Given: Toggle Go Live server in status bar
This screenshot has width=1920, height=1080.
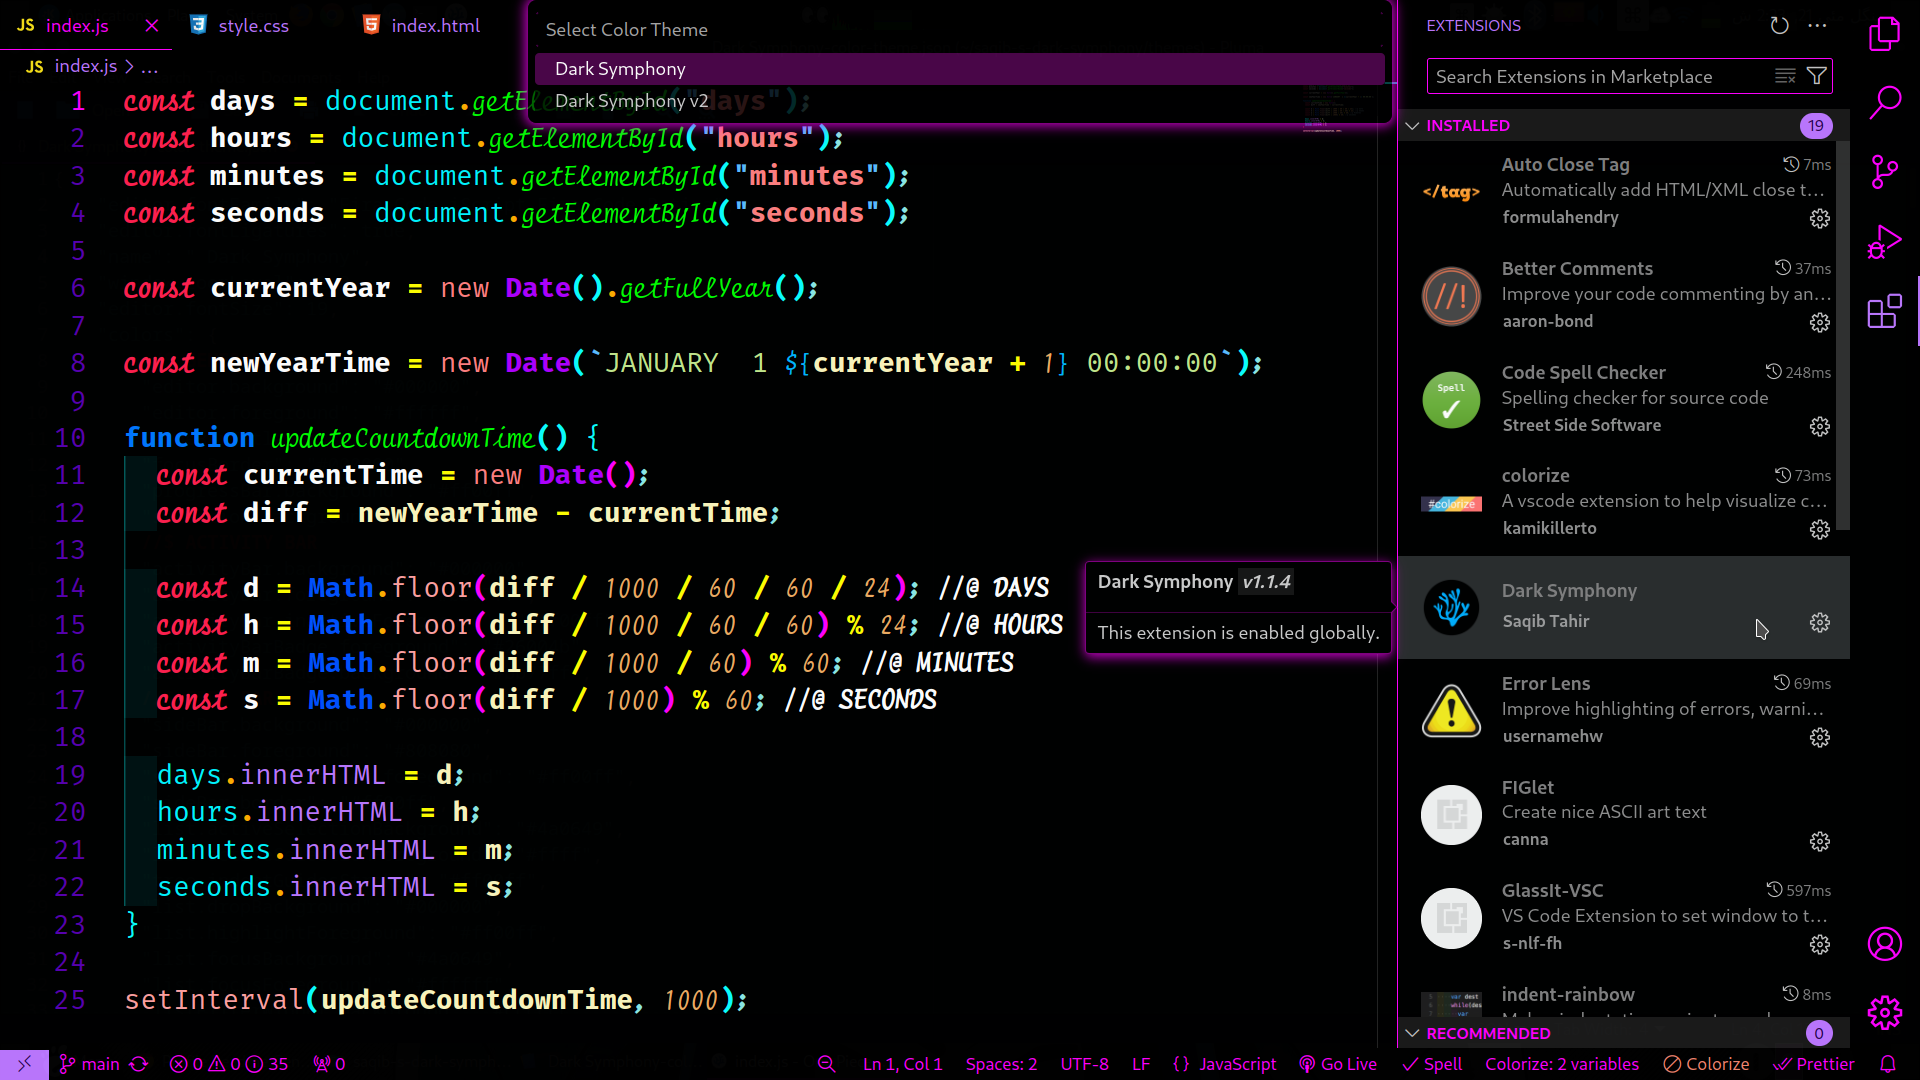Looking at the screenshot, I should [x=1337, y=1064].
